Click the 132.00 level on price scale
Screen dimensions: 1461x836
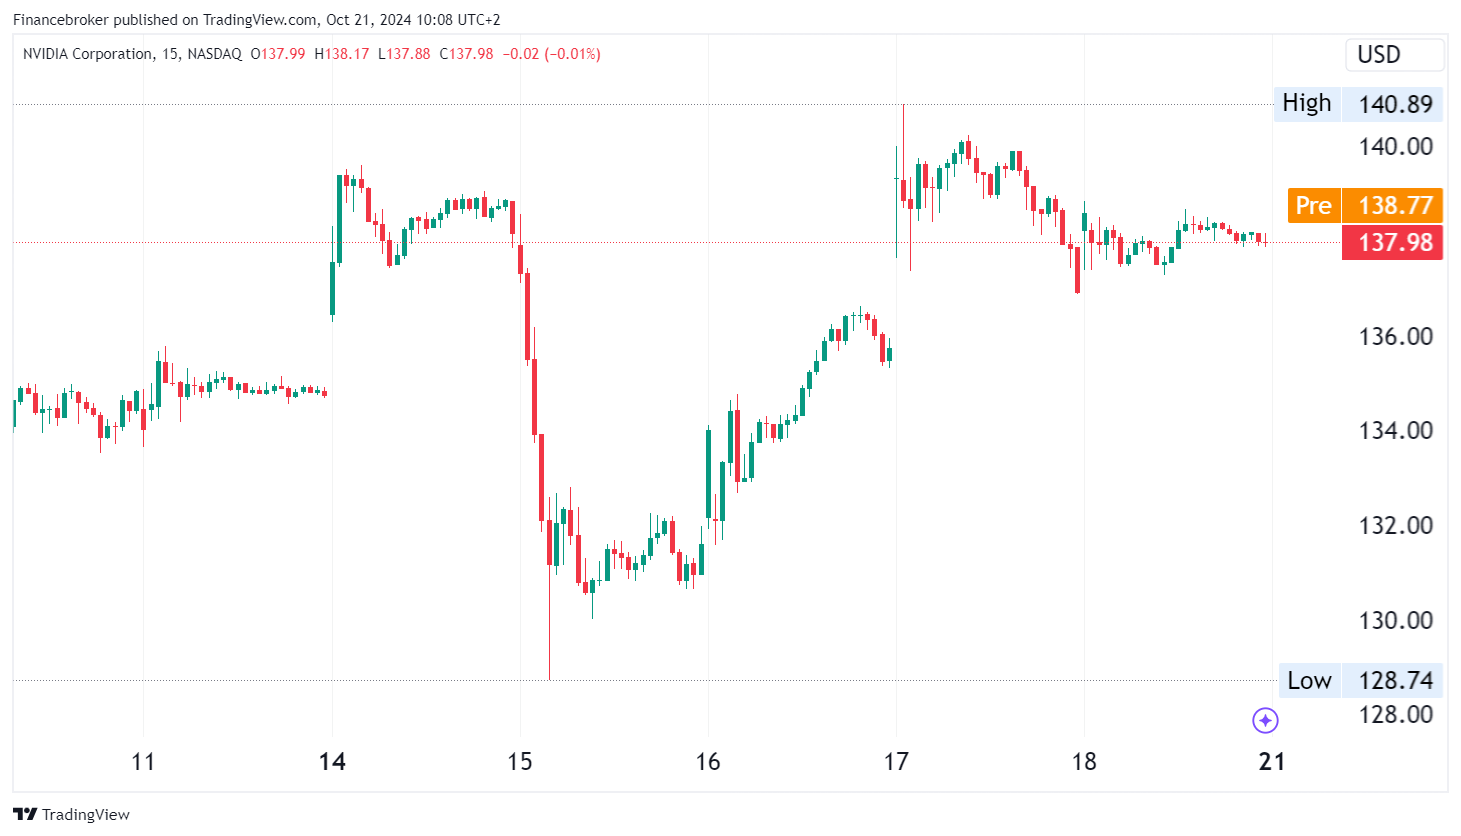tap(1395, 525)
